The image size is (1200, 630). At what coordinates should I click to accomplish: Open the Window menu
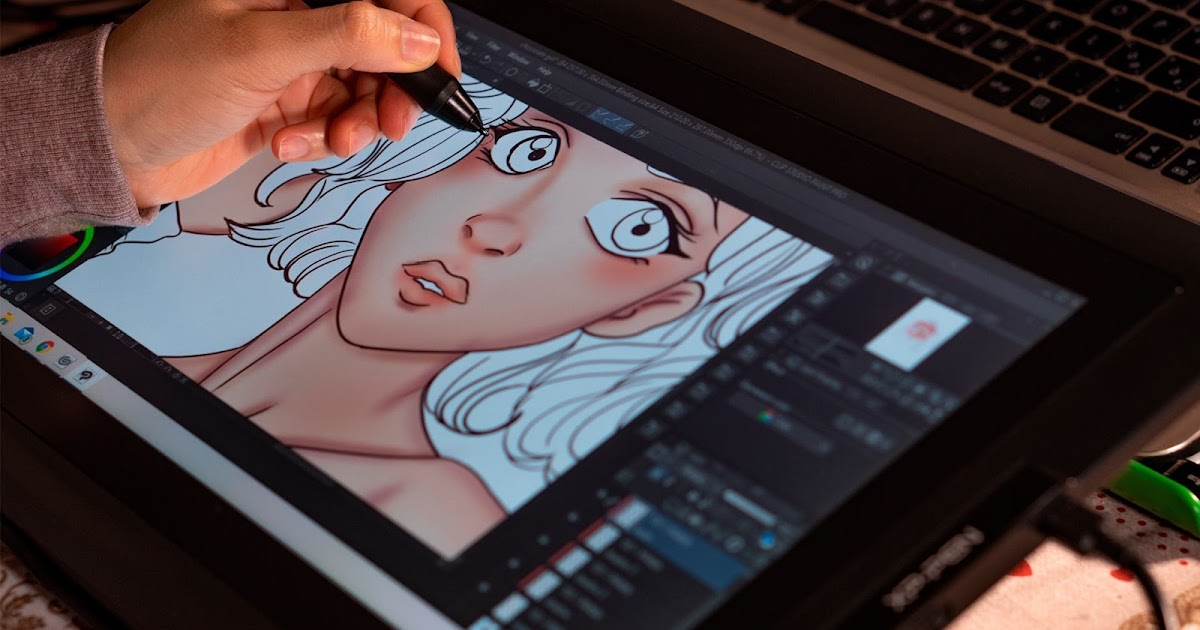point(518,57)
